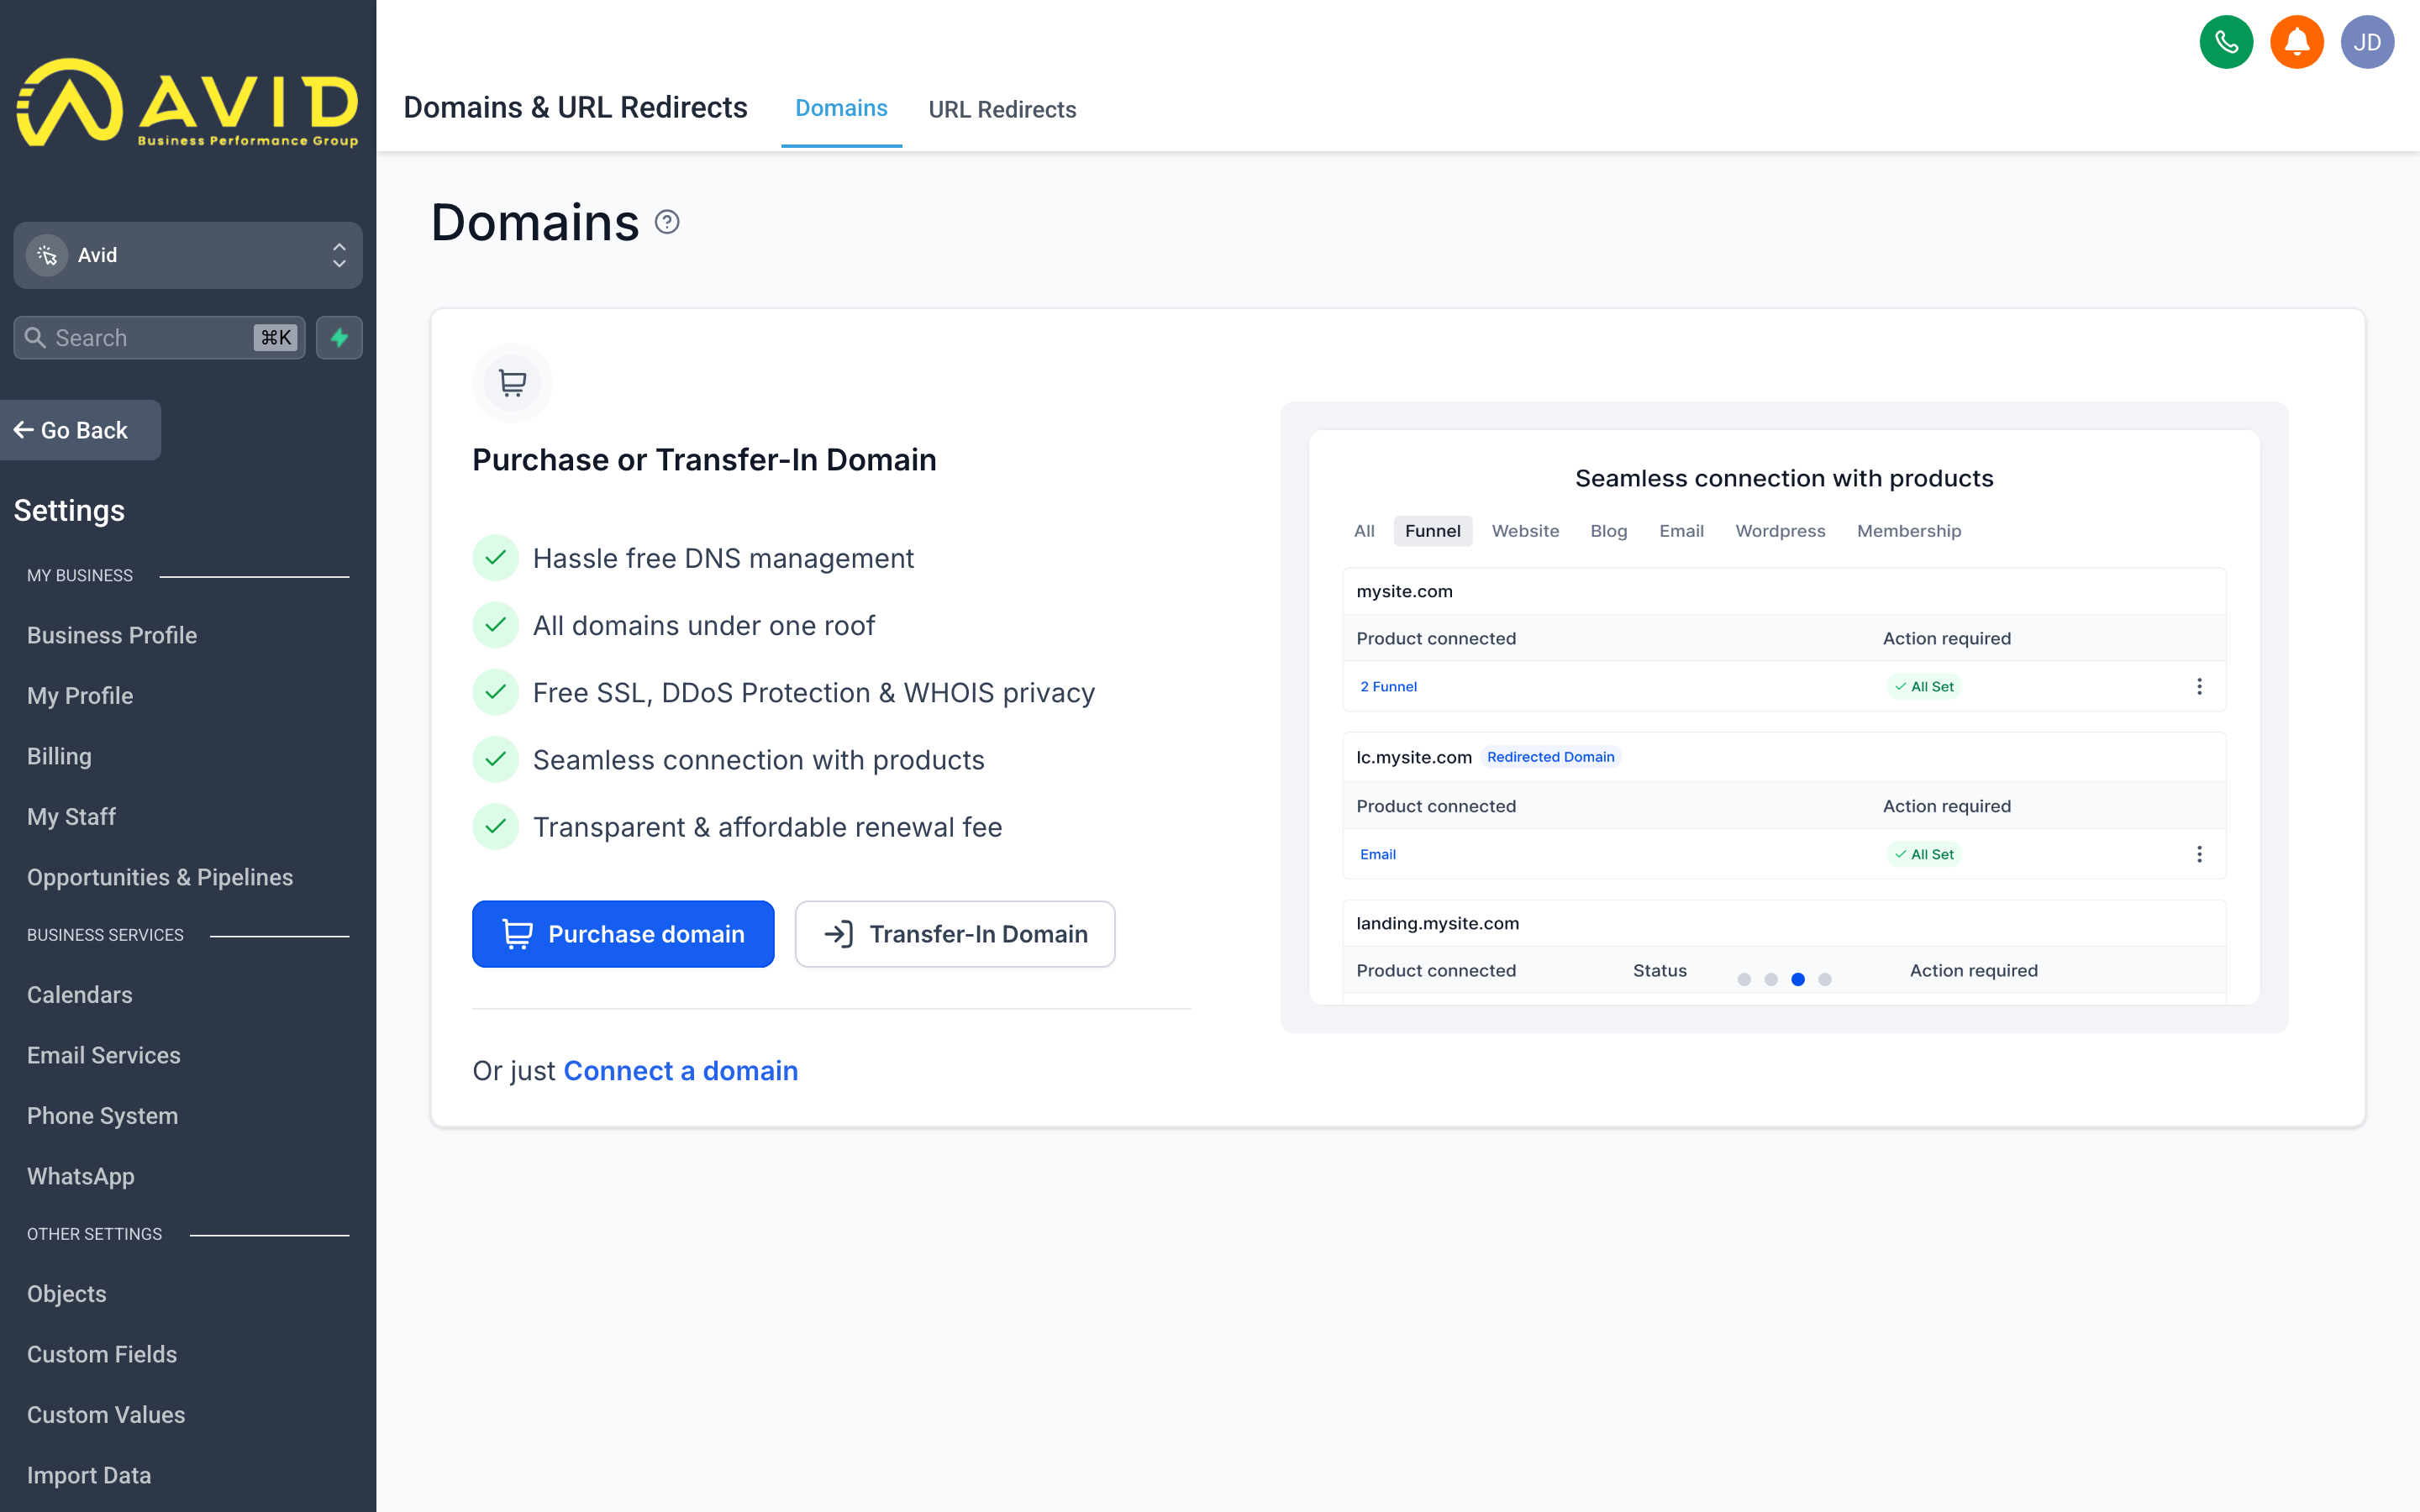Switch to the URL Redirects tab

[1002, 109]
